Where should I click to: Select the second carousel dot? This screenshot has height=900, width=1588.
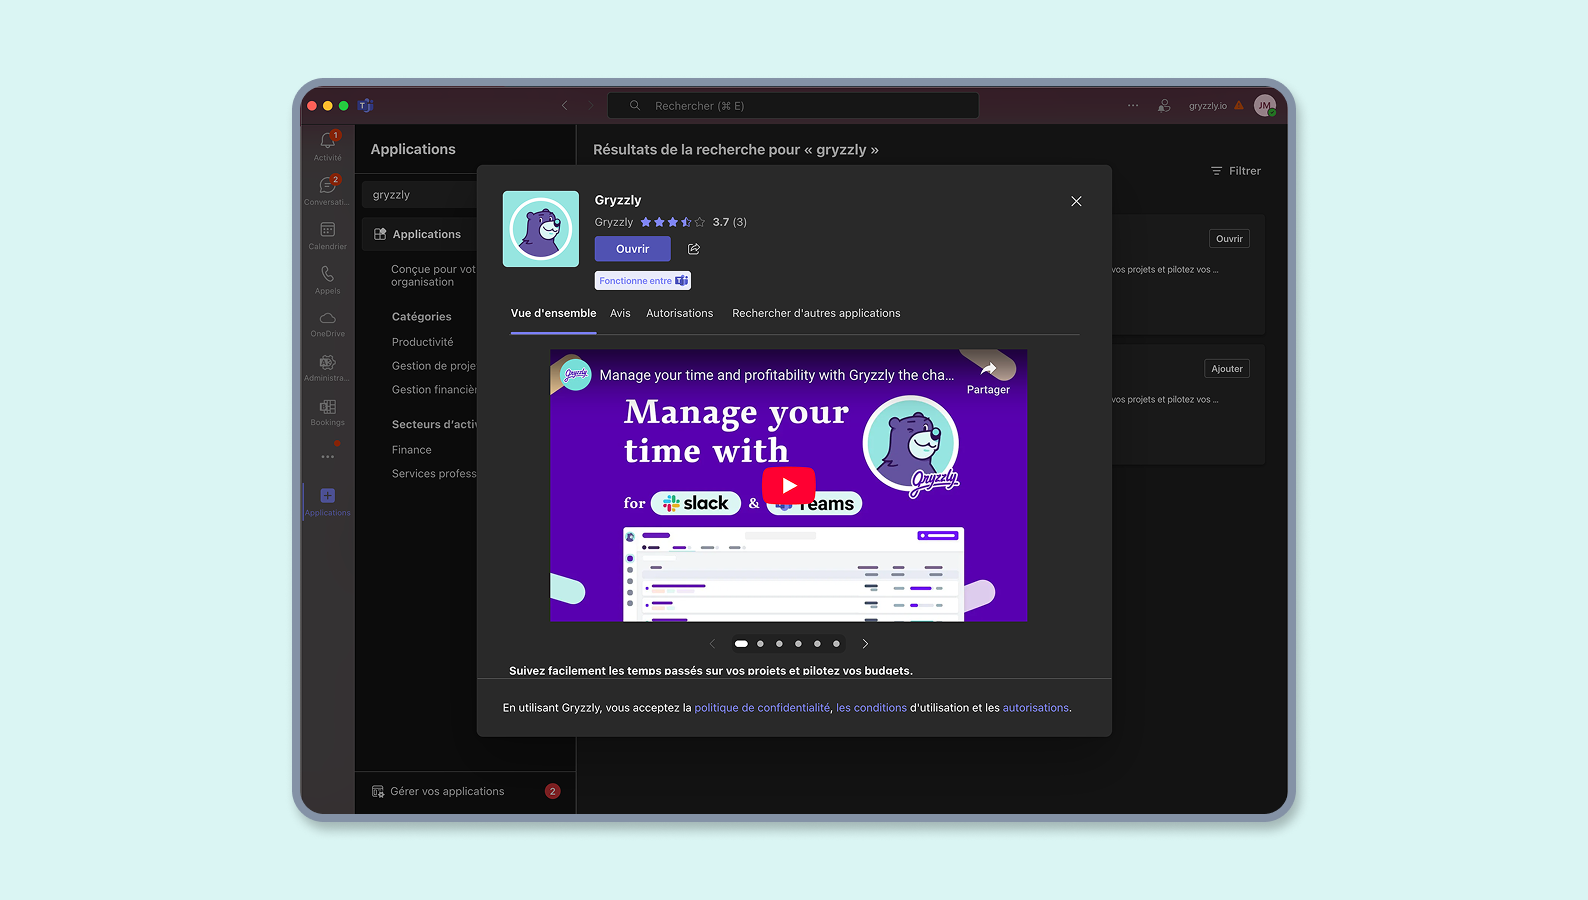click(x=760, y=644)
